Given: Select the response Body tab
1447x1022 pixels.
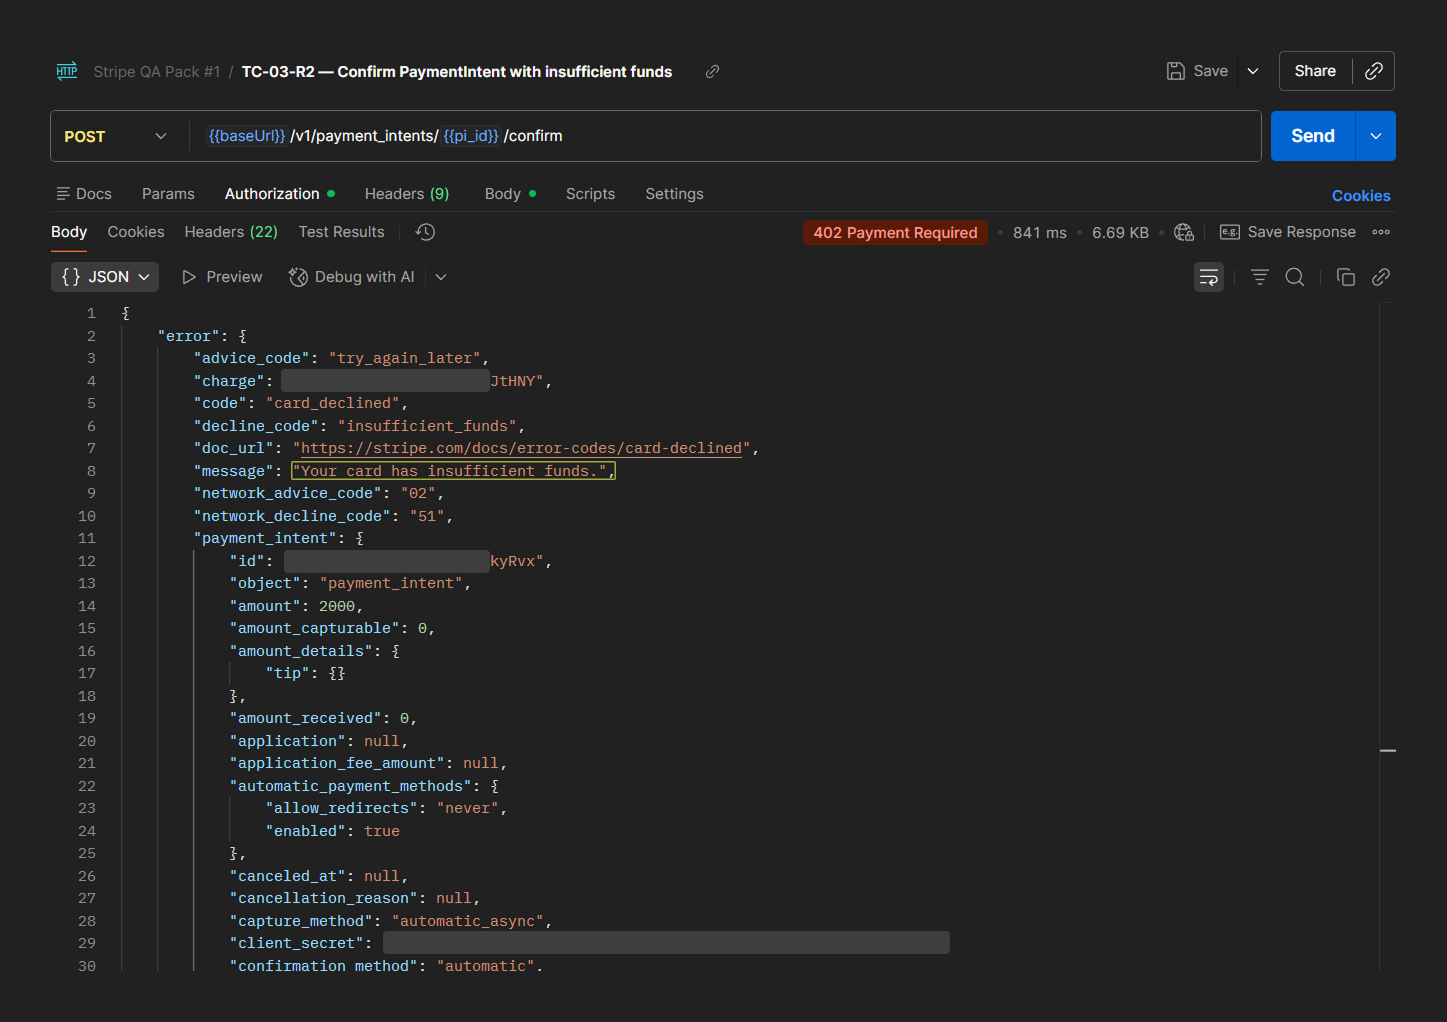Looking at the screenshot, I should click(69, 232).
